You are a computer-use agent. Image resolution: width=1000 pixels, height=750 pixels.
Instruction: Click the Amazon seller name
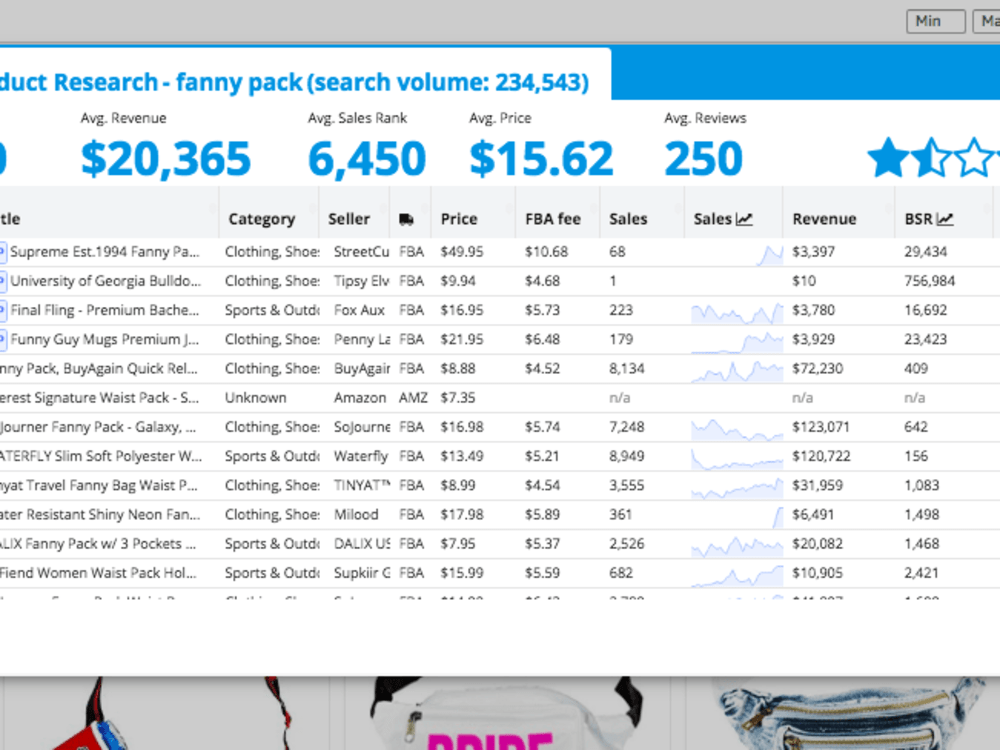(360, 398)
